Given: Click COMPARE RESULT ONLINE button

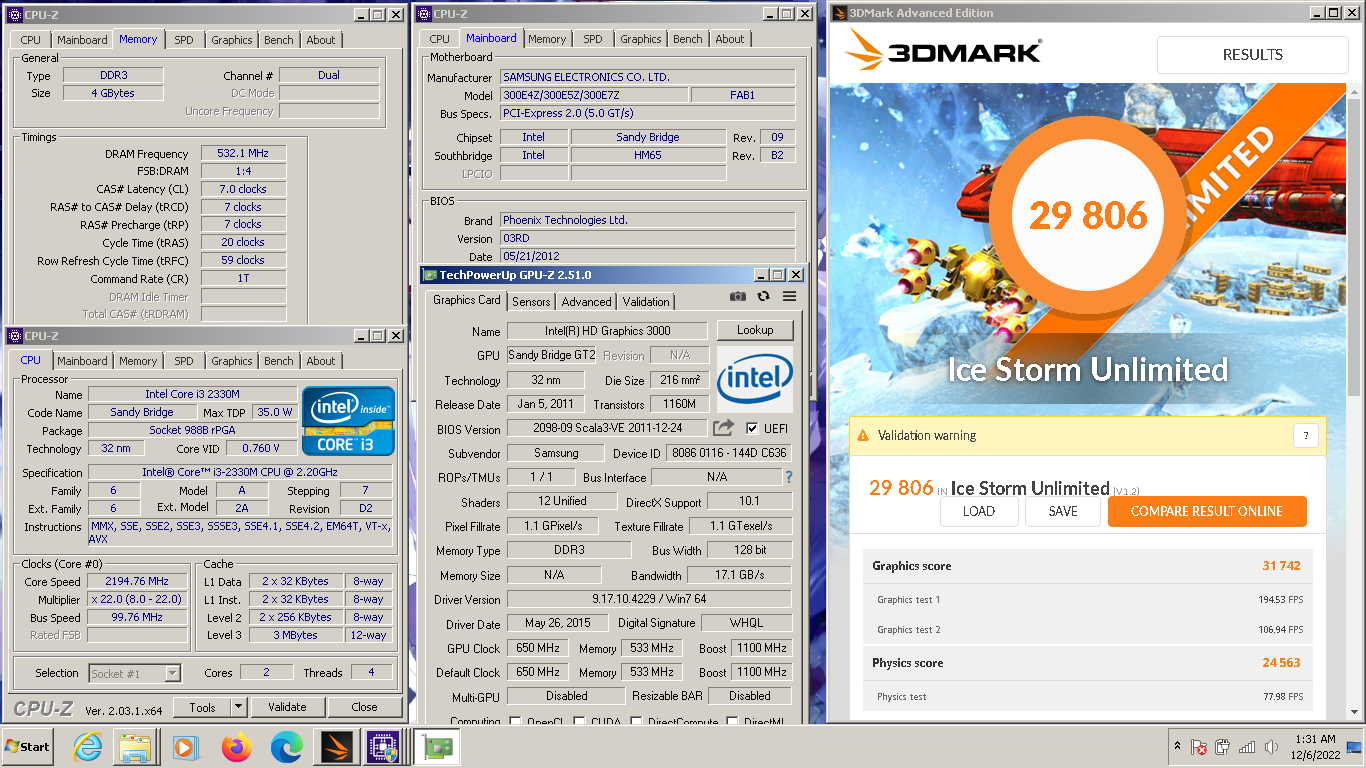Looking at the screenshot, I should point(1207,511).
